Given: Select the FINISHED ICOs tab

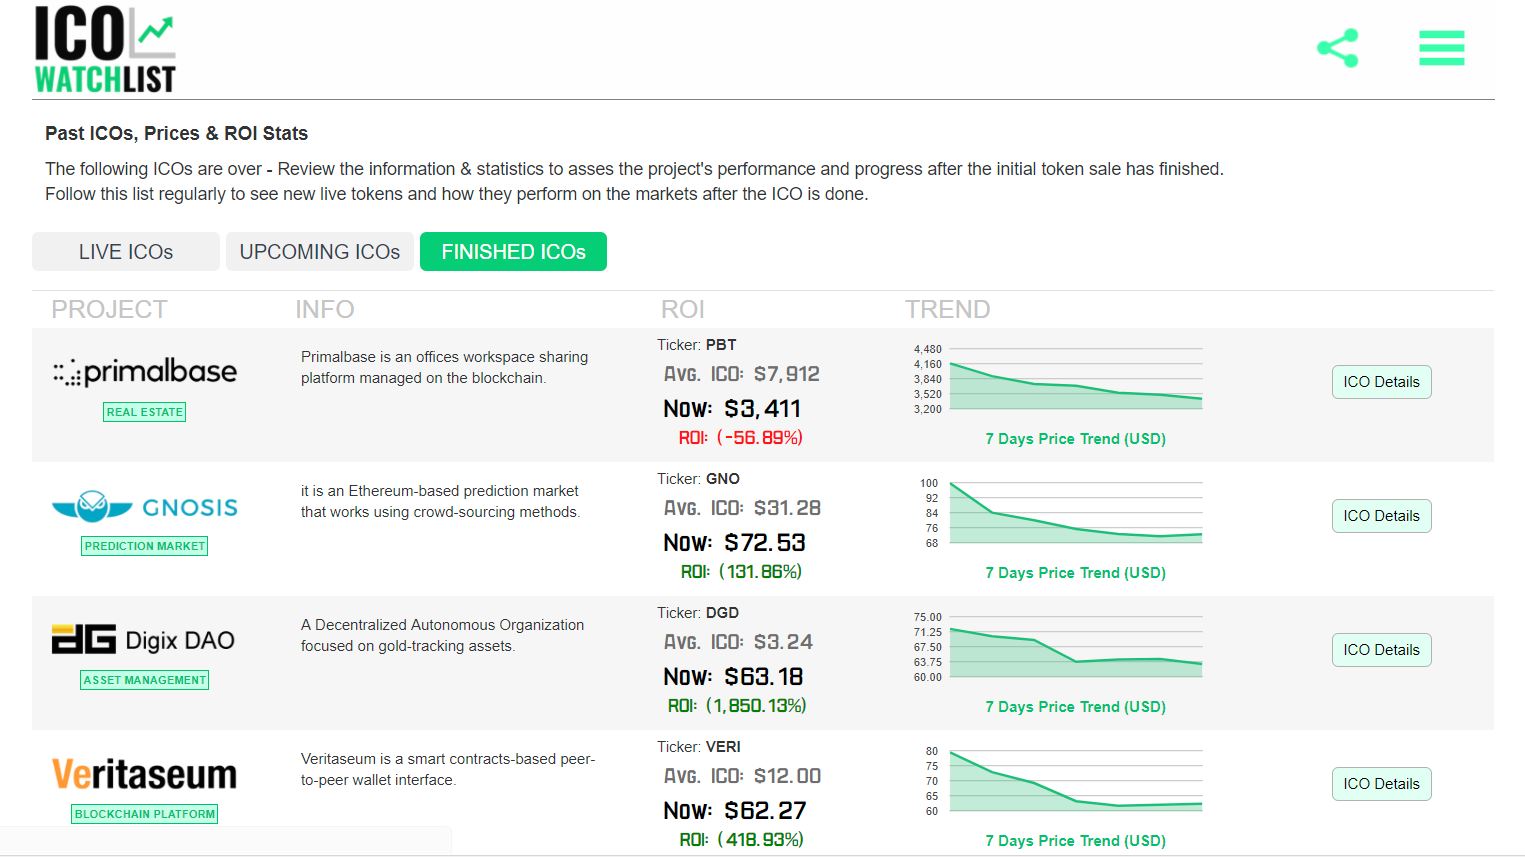Looking at the screenshot, I should pos(513,252).
